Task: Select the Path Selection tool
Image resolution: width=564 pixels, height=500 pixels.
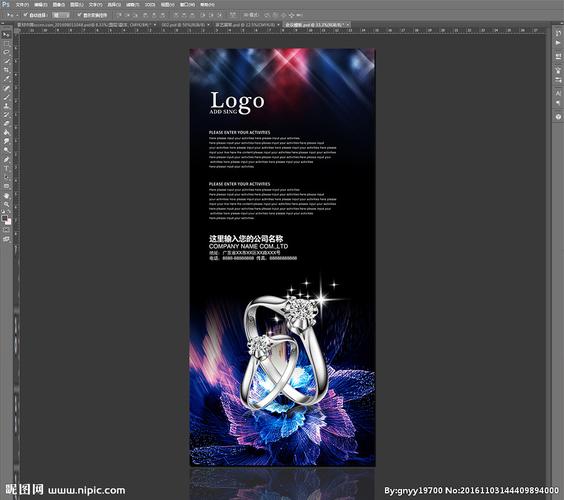Action: [x=6, y=177]
